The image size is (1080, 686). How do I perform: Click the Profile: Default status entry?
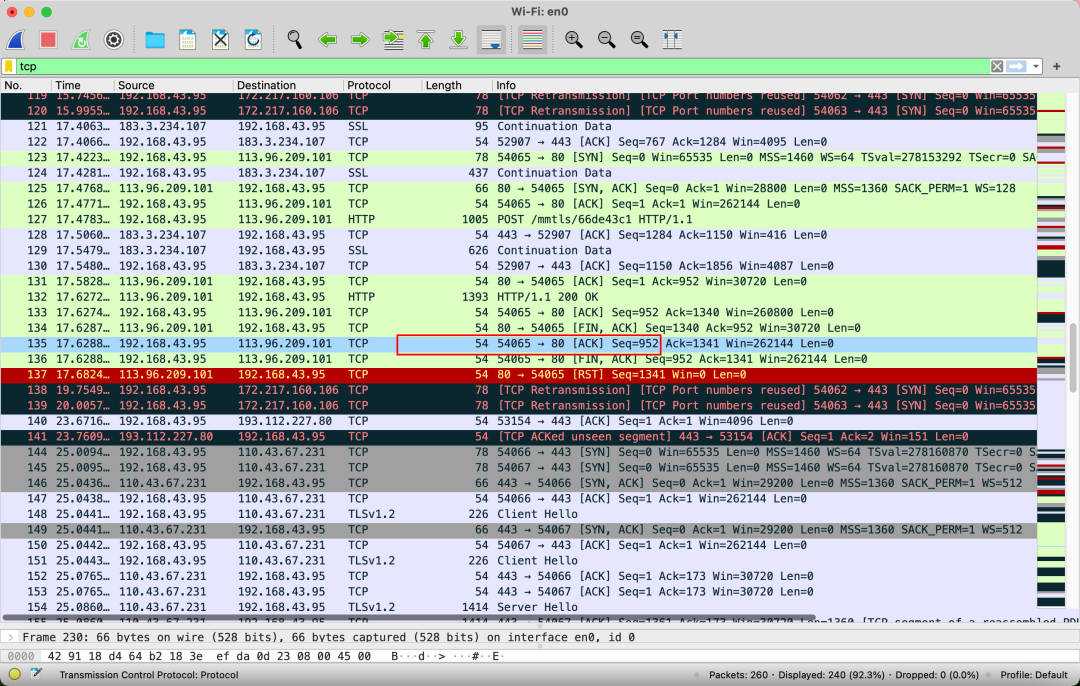1034,675
